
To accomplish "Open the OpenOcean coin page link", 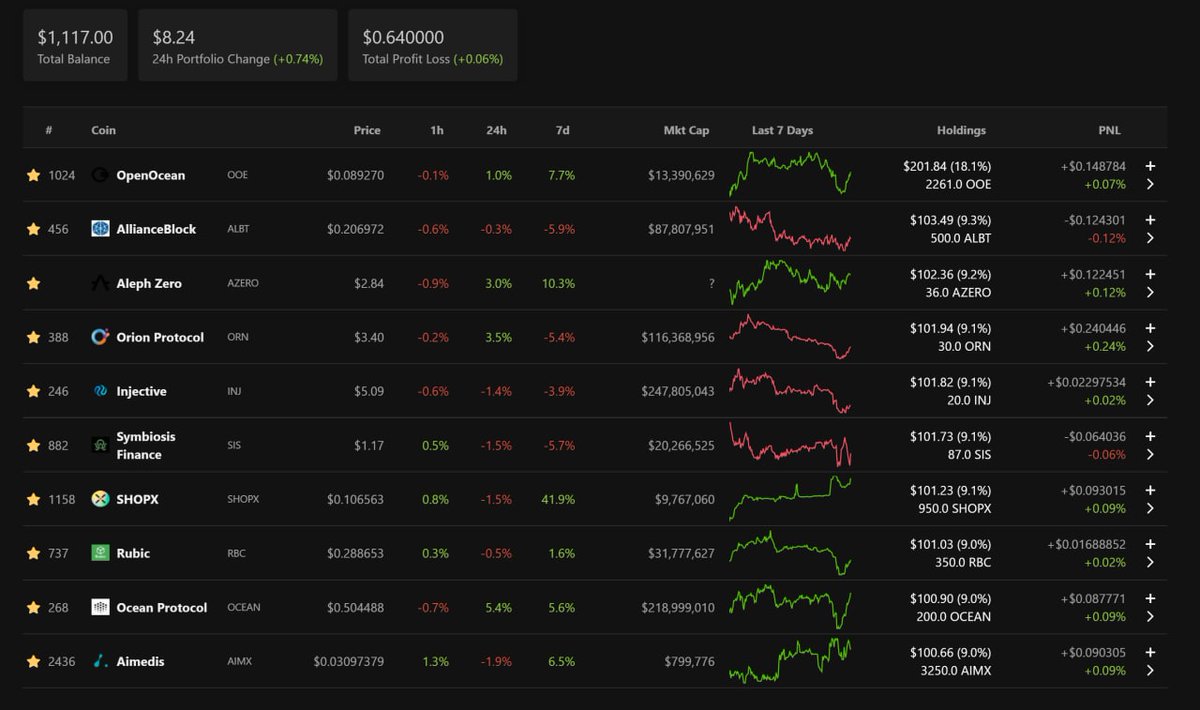I will pos(151,175).
